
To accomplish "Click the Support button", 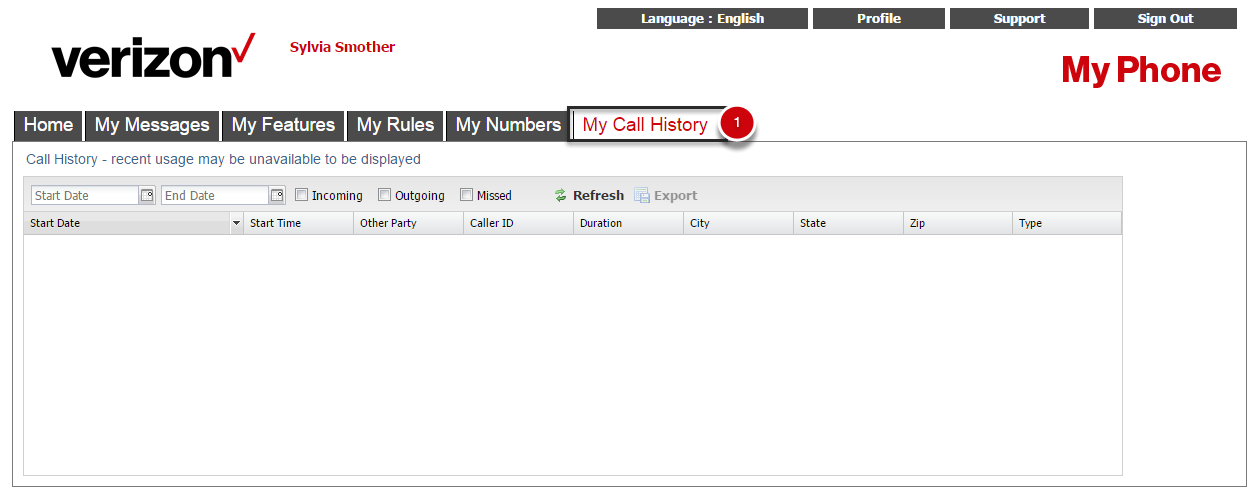I will 1019,18.
